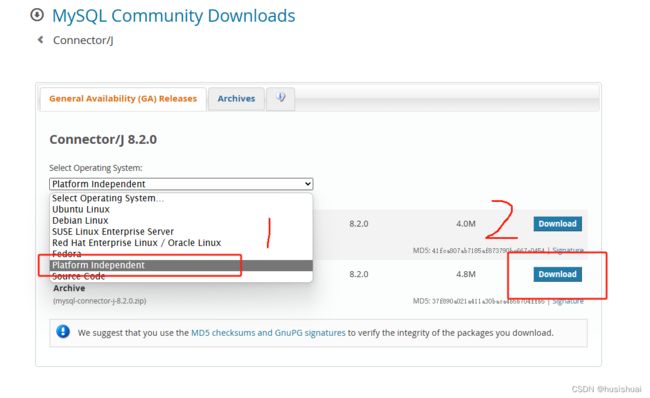Download the 4.0M package

(558, 224)
